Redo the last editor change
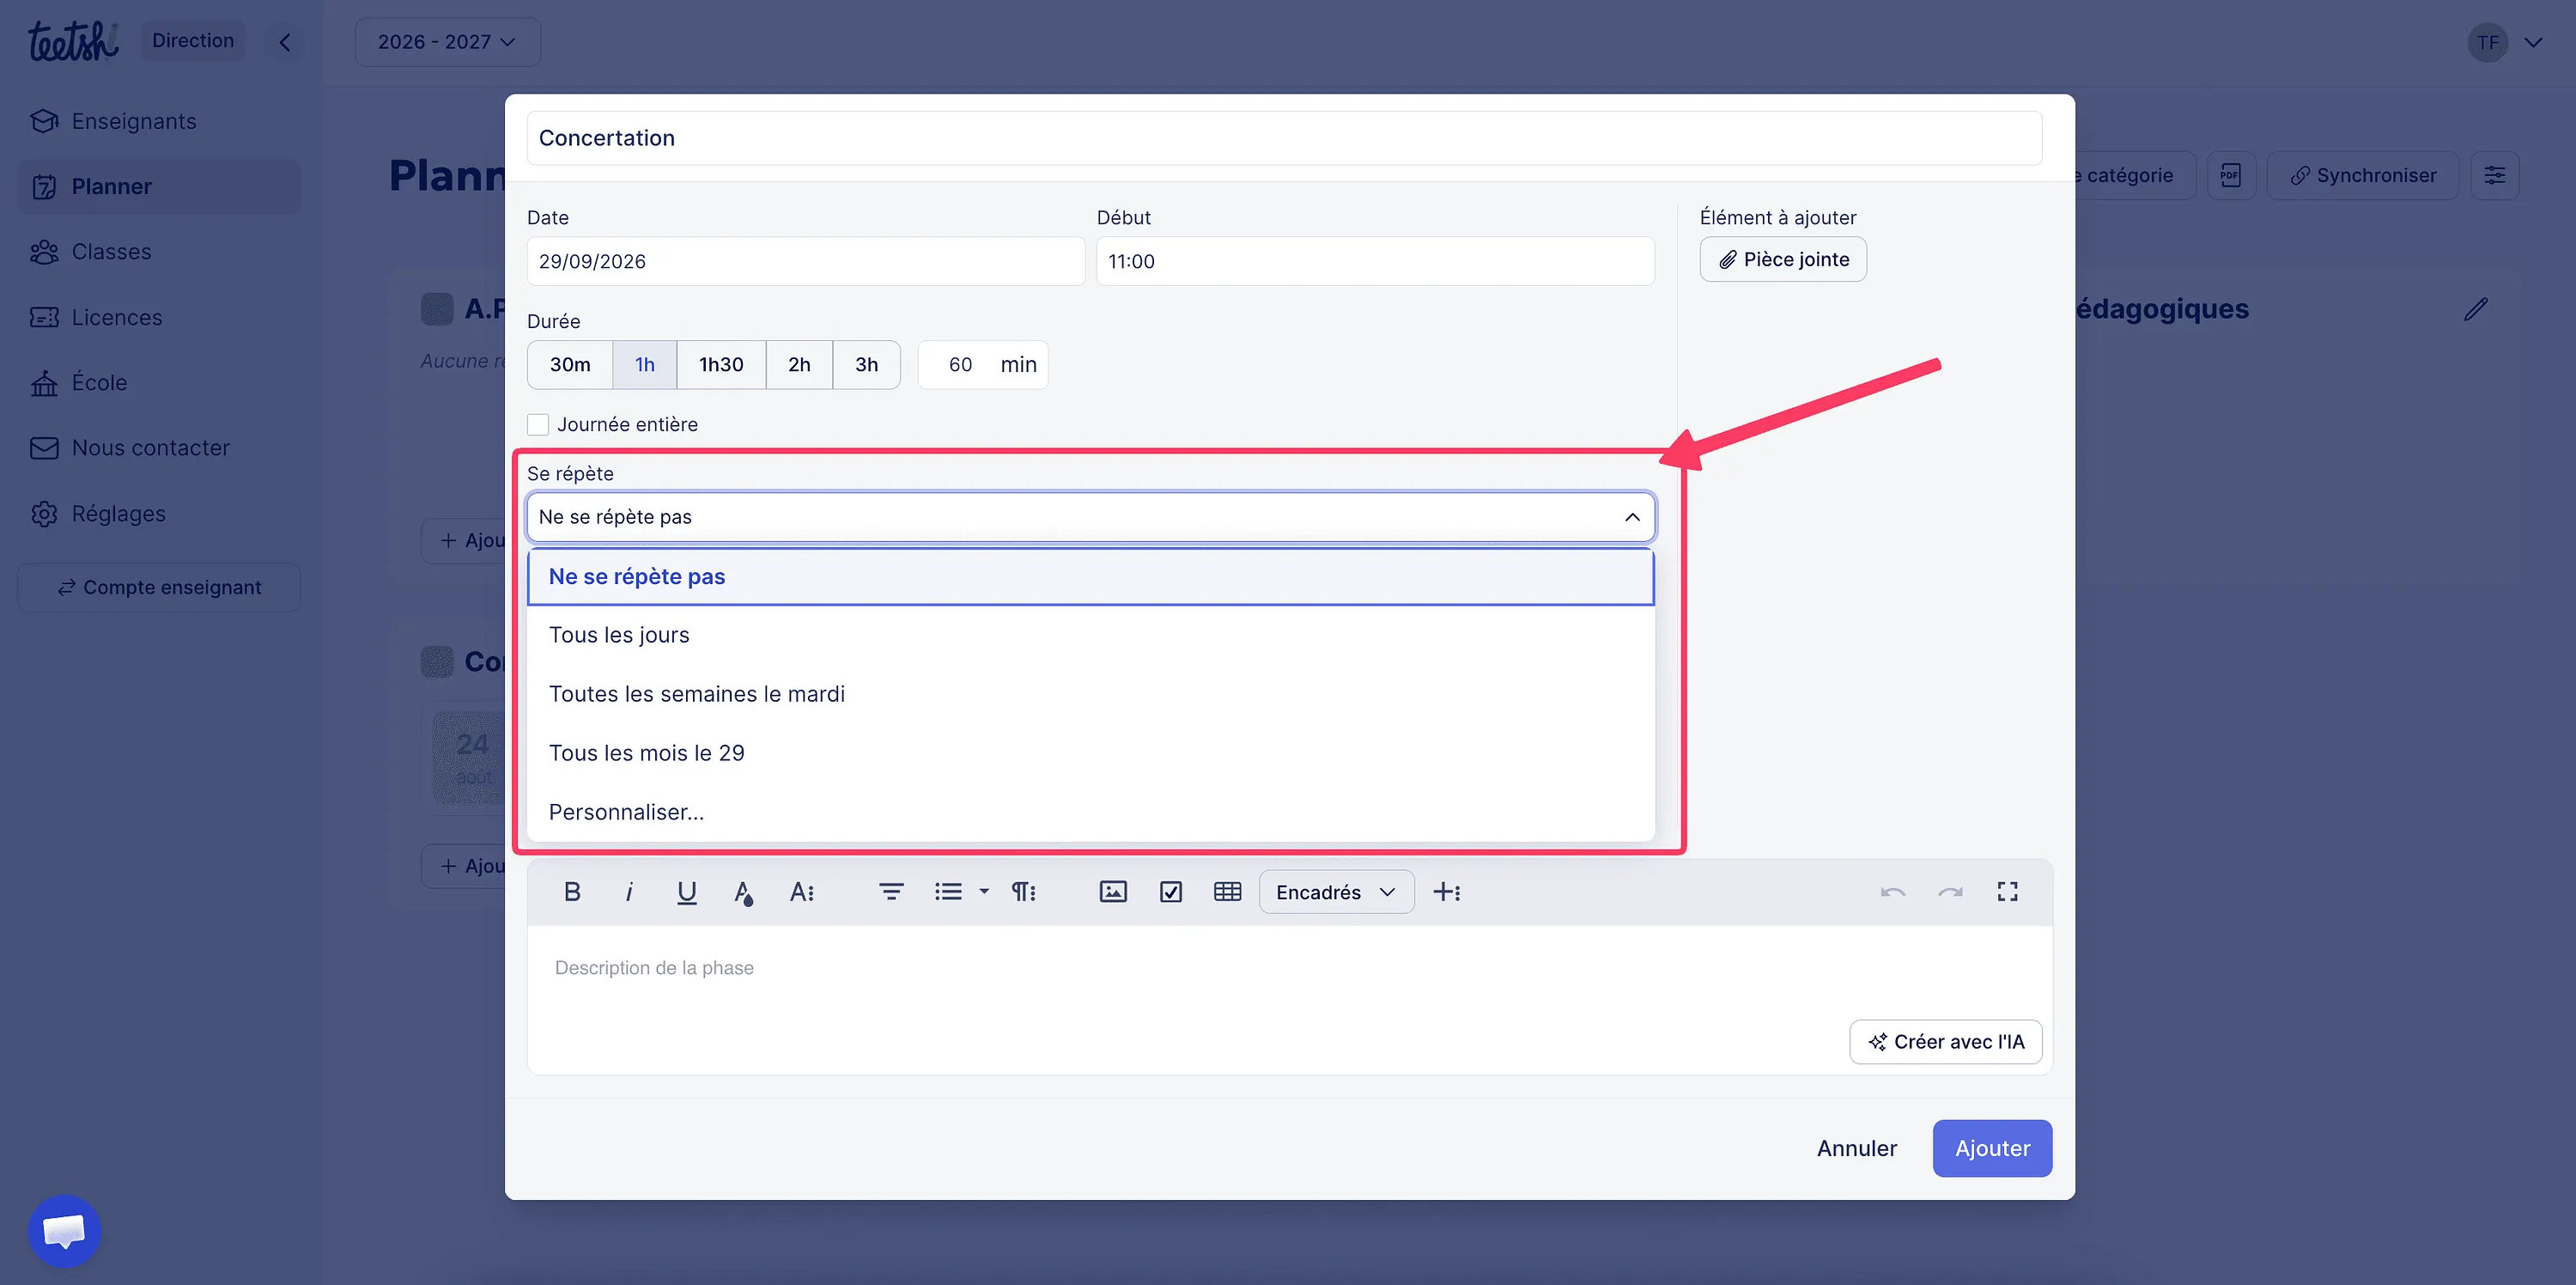 (x=1950, y=892)
